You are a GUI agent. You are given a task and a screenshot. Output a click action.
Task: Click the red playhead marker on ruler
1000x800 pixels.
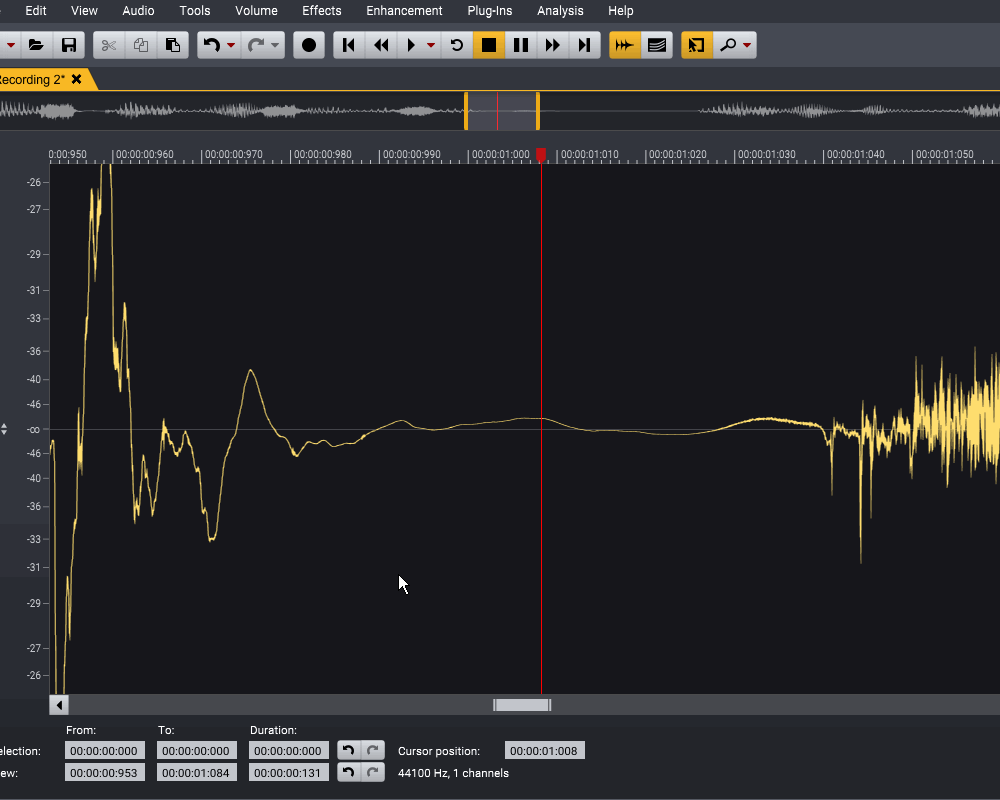[541, 154]
